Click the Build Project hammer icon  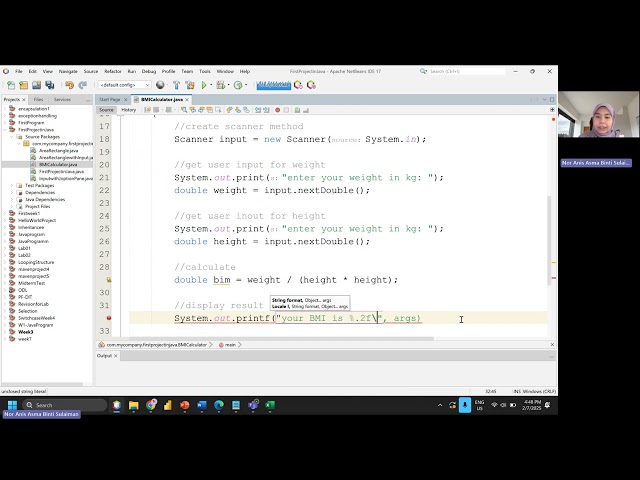click(x=176, y=85)
